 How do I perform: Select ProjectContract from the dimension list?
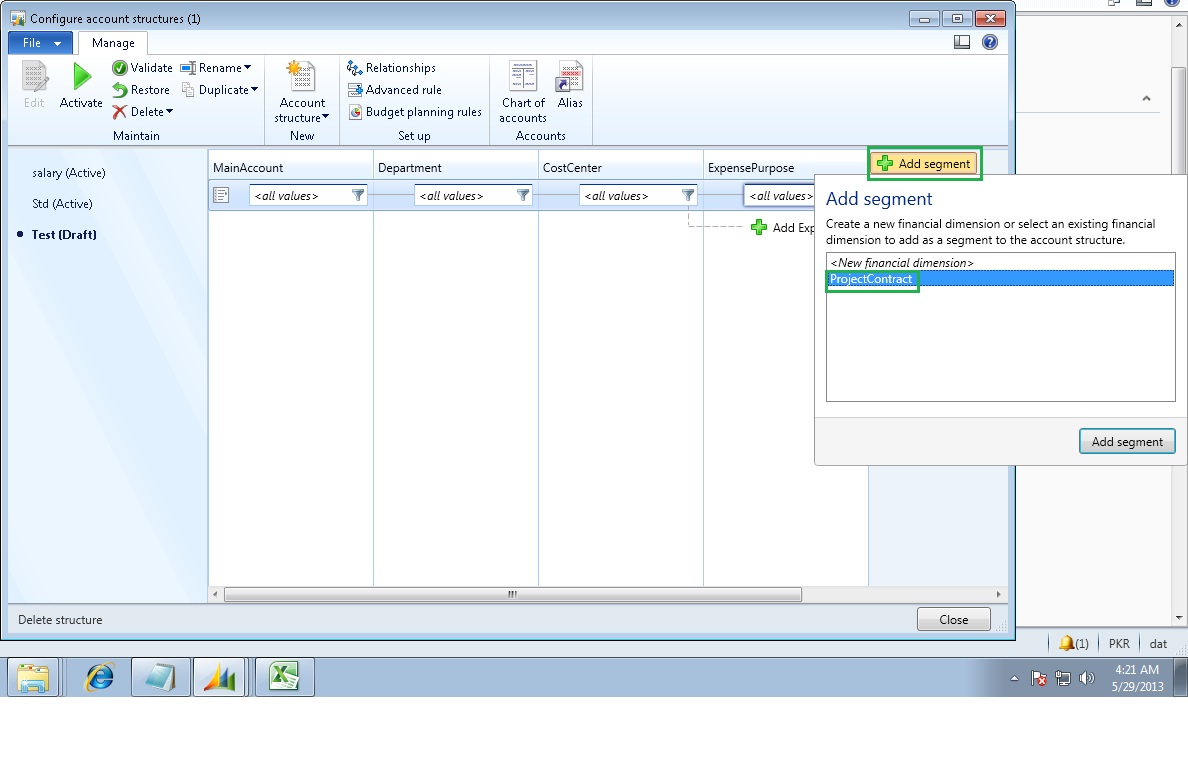pyautogui.click(x=871, y=280)
